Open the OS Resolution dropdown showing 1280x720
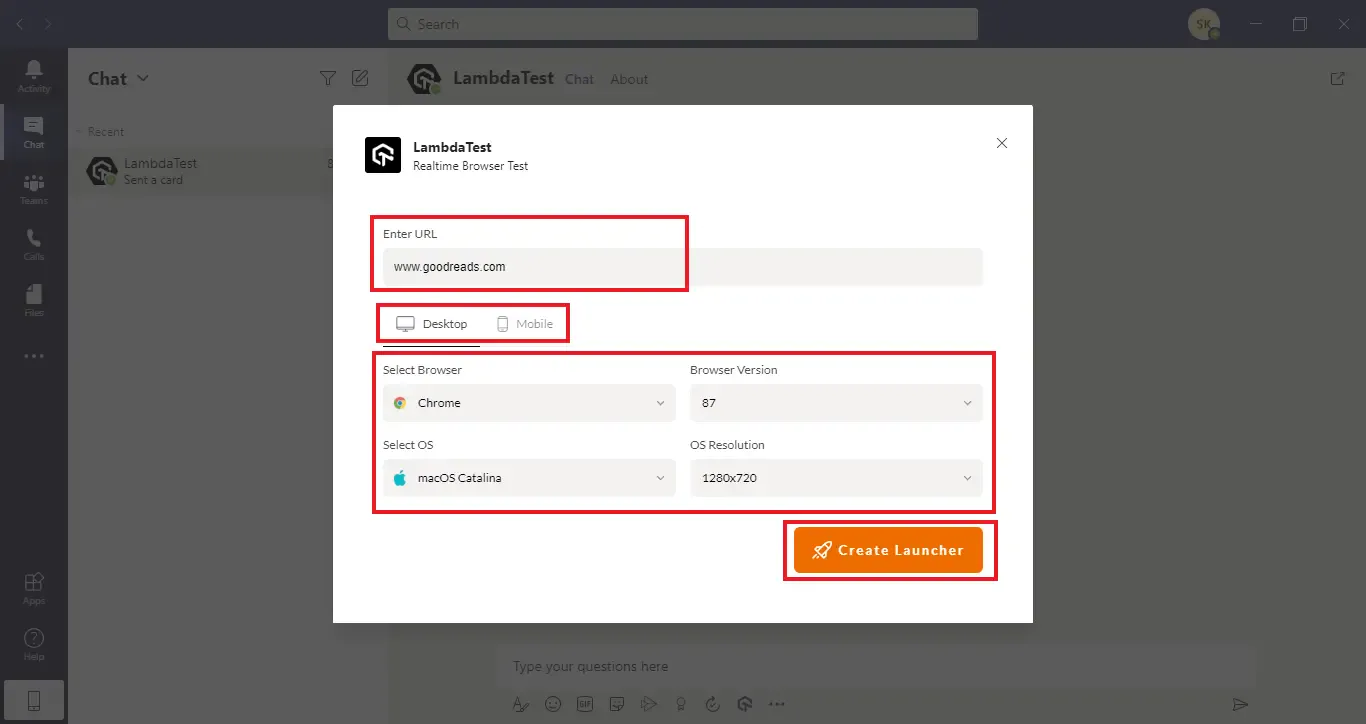Image resolution: width=1366 pixels, height=724 pixels. (x=836, y=478)
